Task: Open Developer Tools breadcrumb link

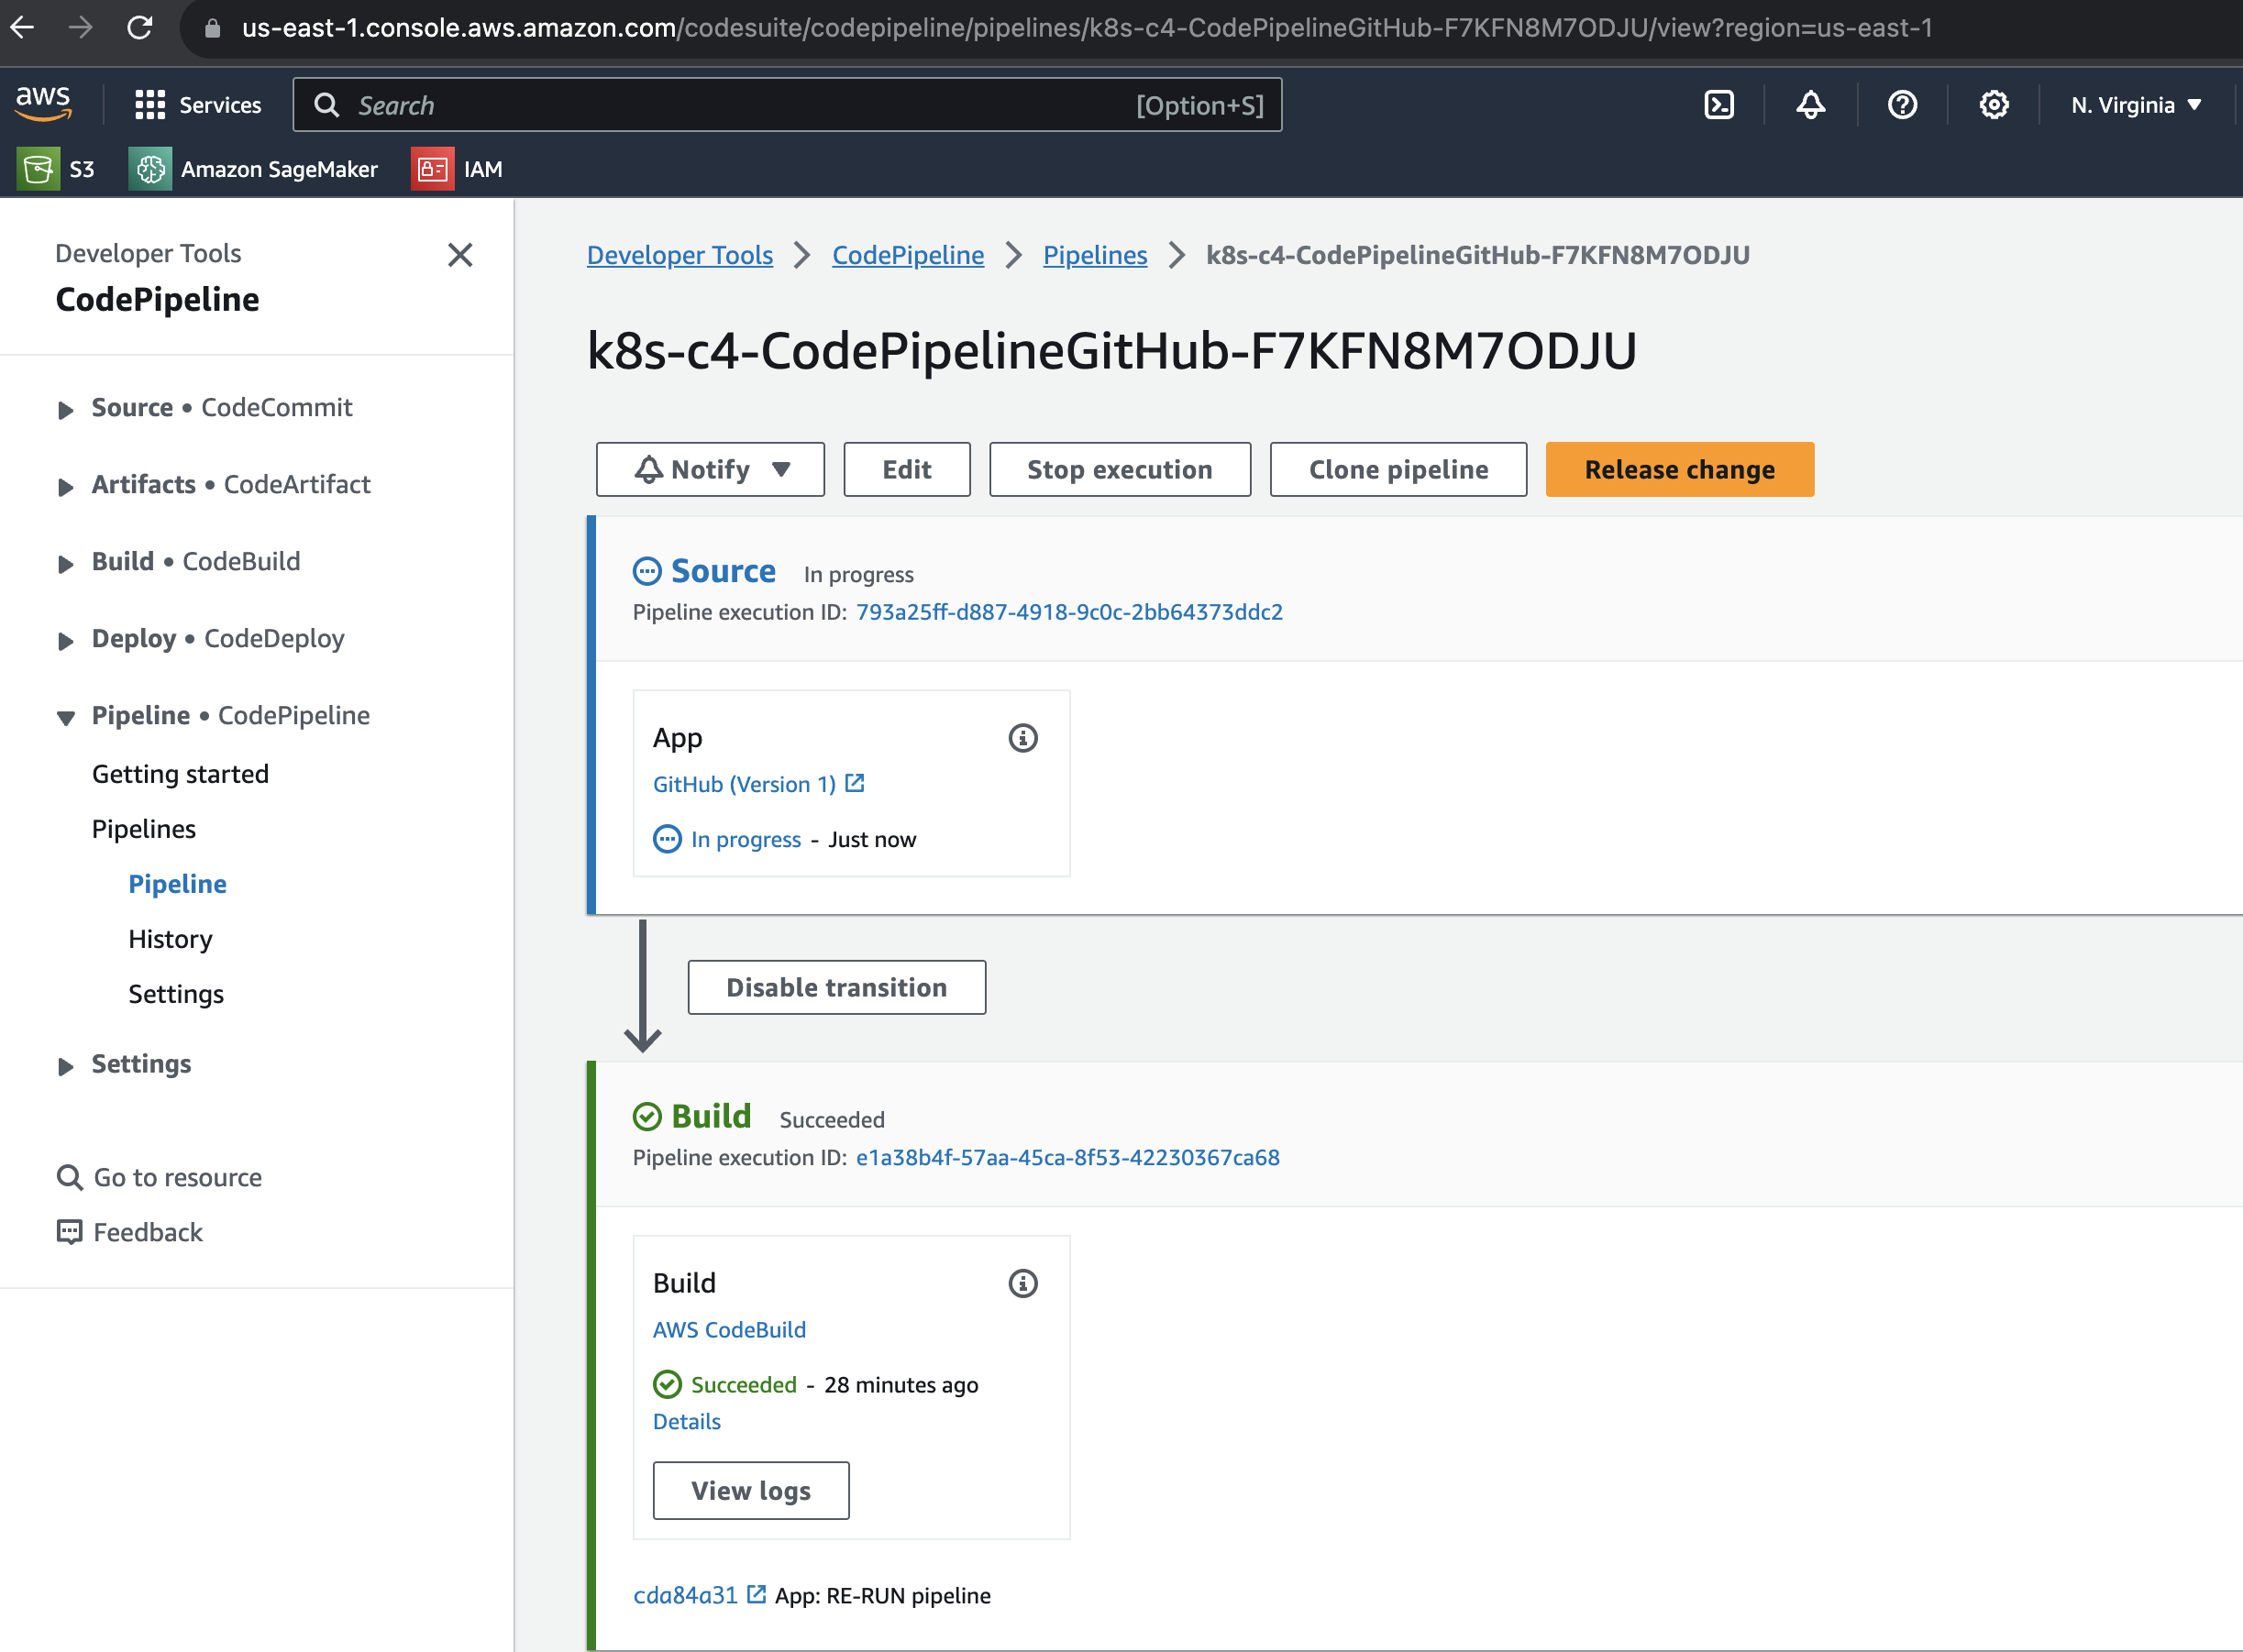Action: [x=680, y=255]
